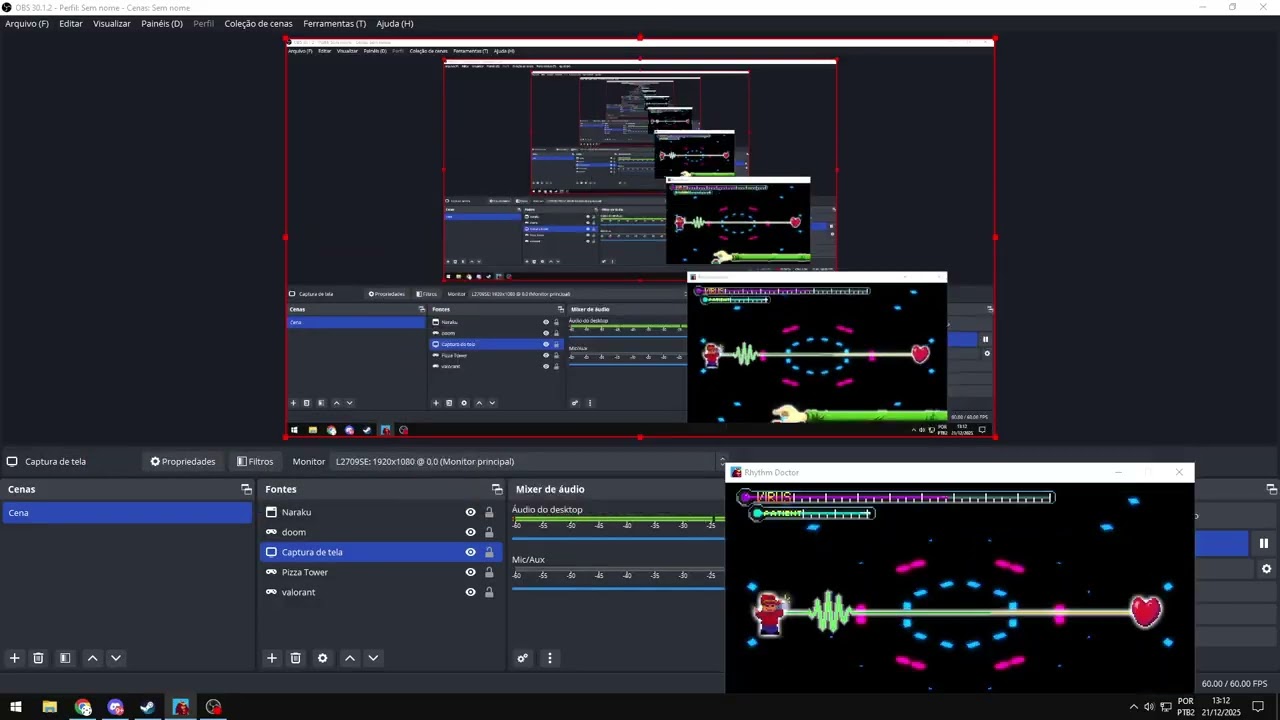Viewport: 1280px width, 720px height.
Task: Open the Ferramentas (T) menu
Action: click(335, 23)
